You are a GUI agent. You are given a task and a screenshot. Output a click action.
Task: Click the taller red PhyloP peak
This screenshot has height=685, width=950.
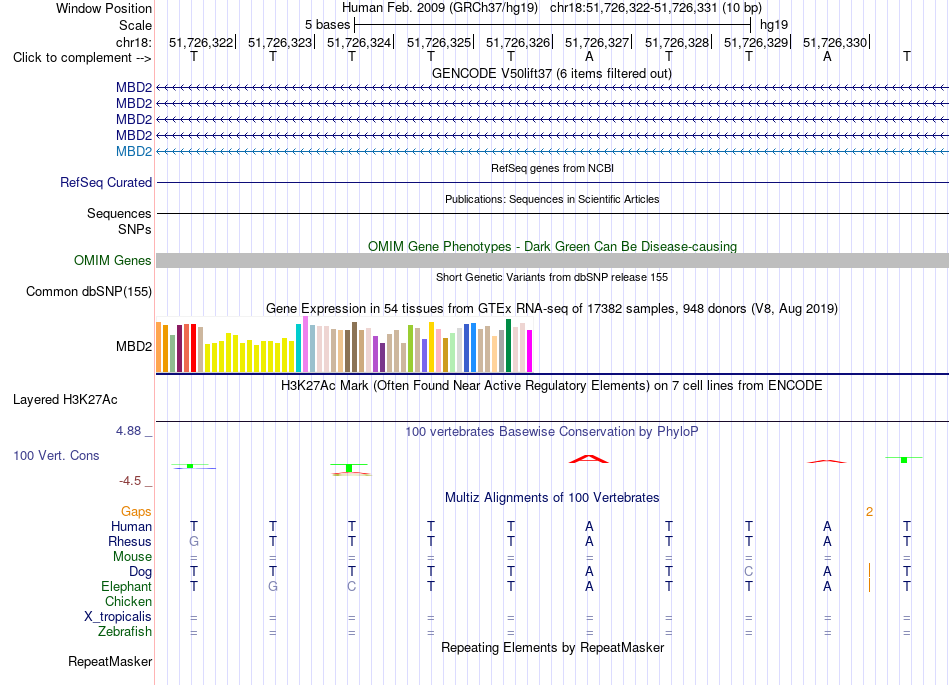[589, 459]
